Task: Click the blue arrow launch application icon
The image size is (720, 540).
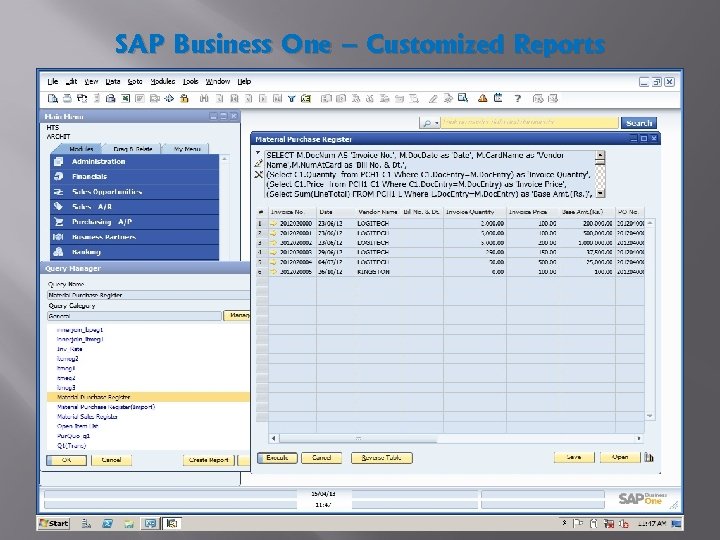Action: click(x=169, y=98)
